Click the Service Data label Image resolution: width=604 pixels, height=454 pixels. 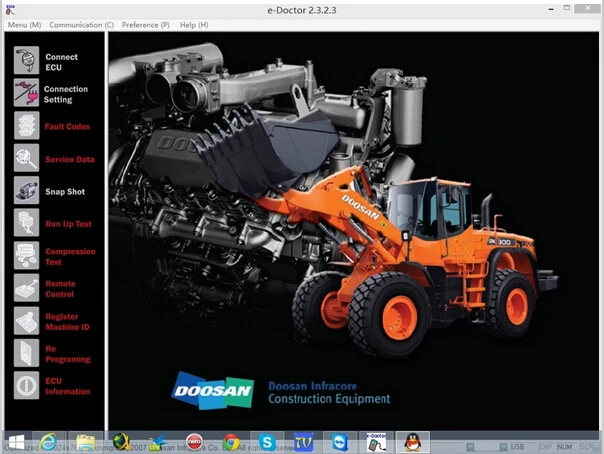70,159
